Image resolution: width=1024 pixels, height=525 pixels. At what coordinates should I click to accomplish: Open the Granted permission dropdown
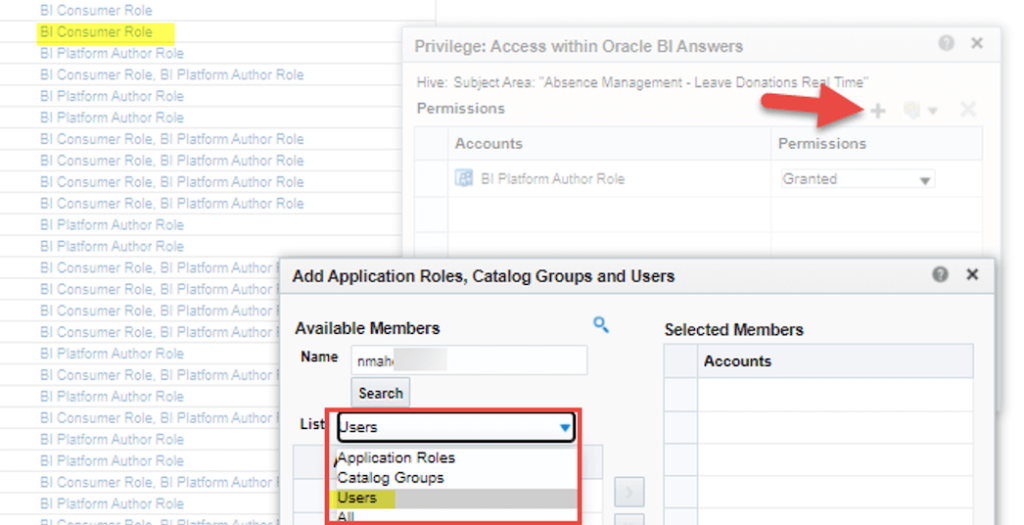[x=857, y=179]
